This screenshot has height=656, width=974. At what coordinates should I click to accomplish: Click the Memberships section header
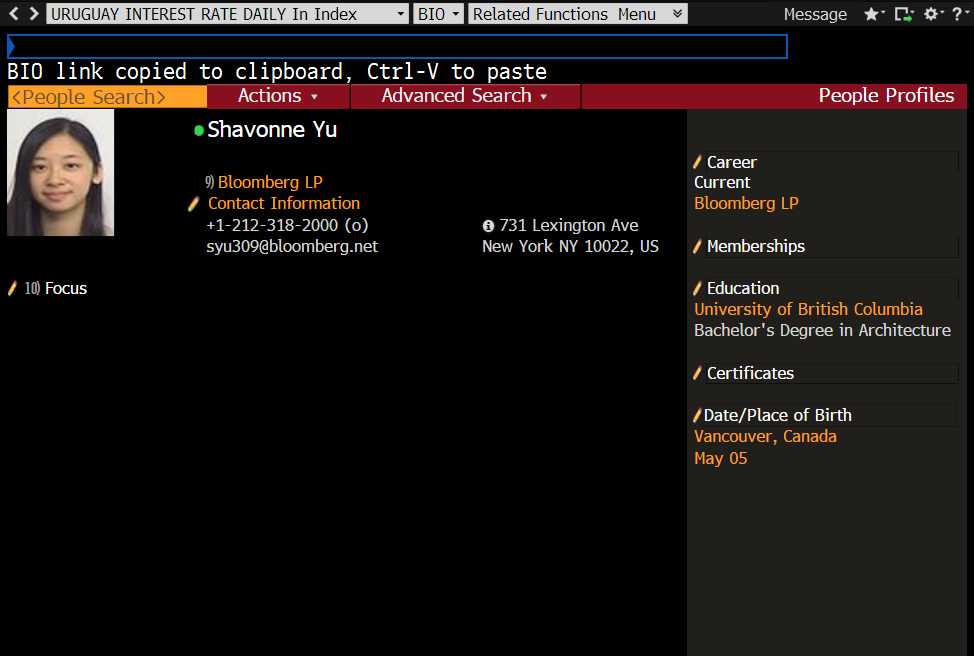[x=756, y=247]
